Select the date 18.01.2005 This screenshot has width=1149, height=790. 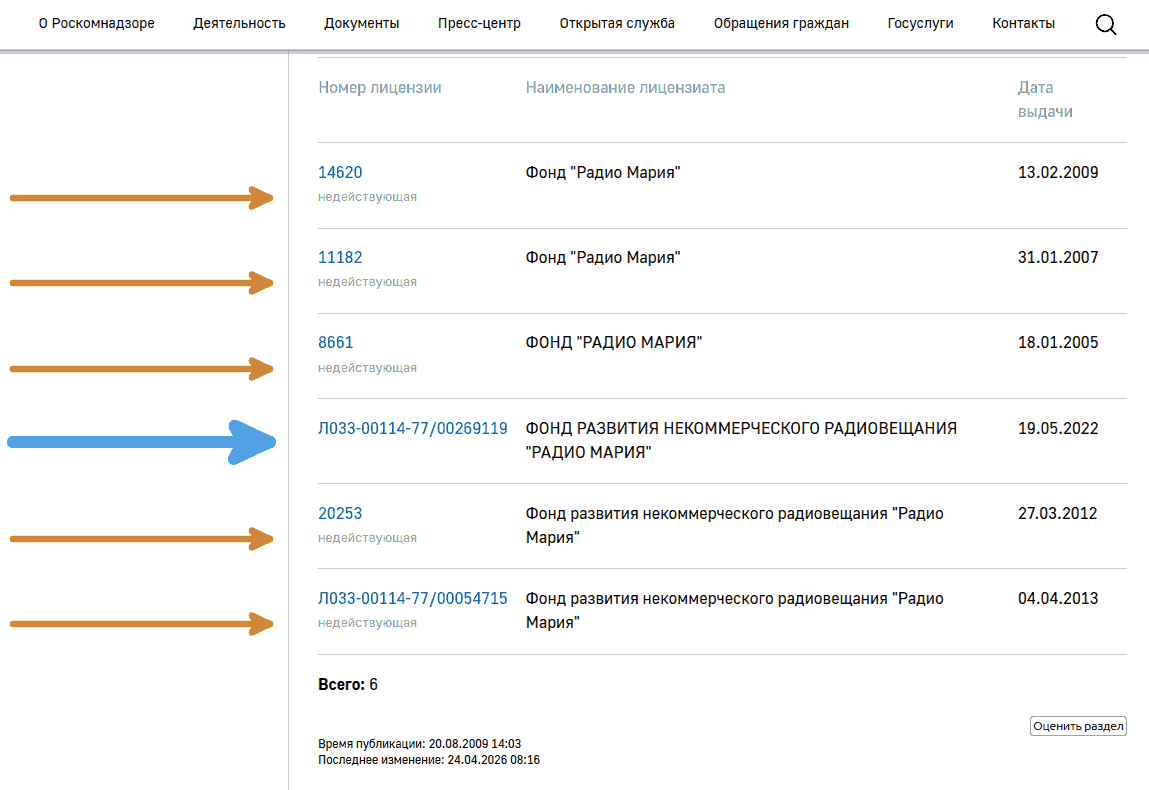(1058, 342)
